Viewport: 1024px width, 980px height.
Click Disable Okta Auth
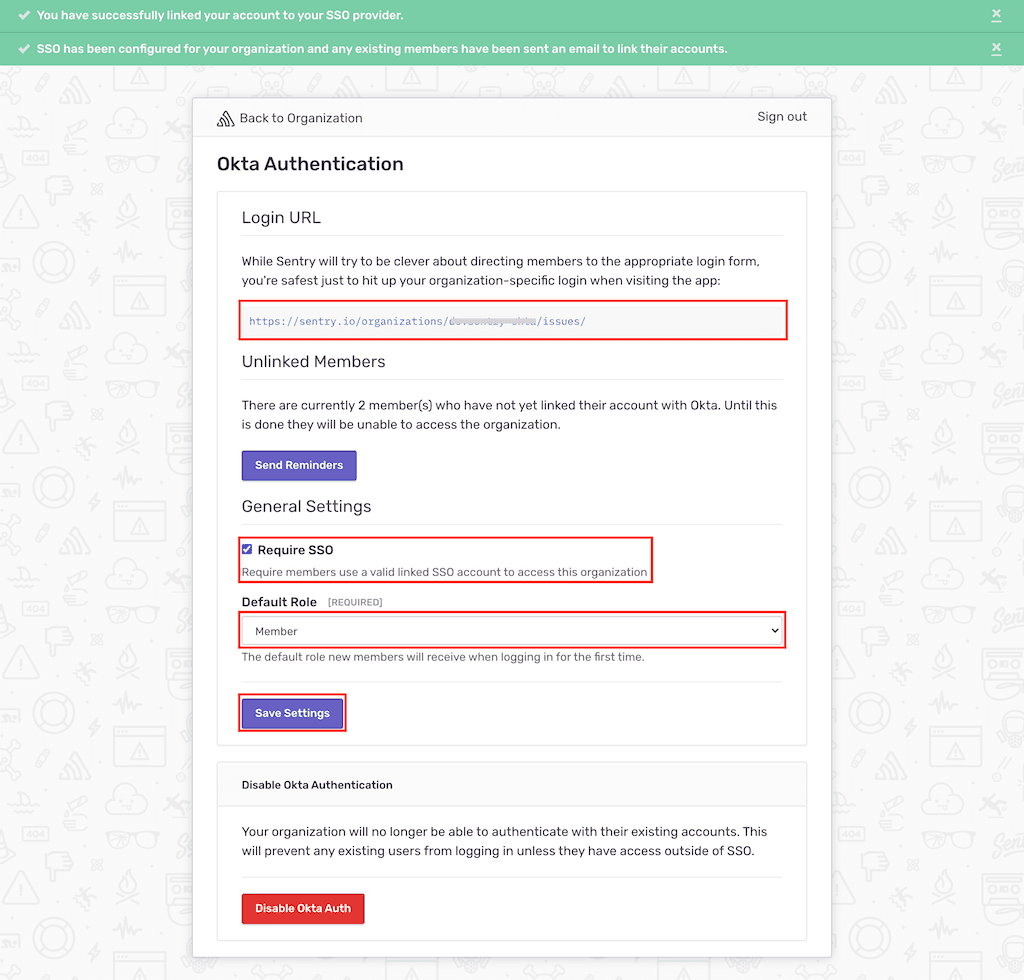click(x=302, y=908)
